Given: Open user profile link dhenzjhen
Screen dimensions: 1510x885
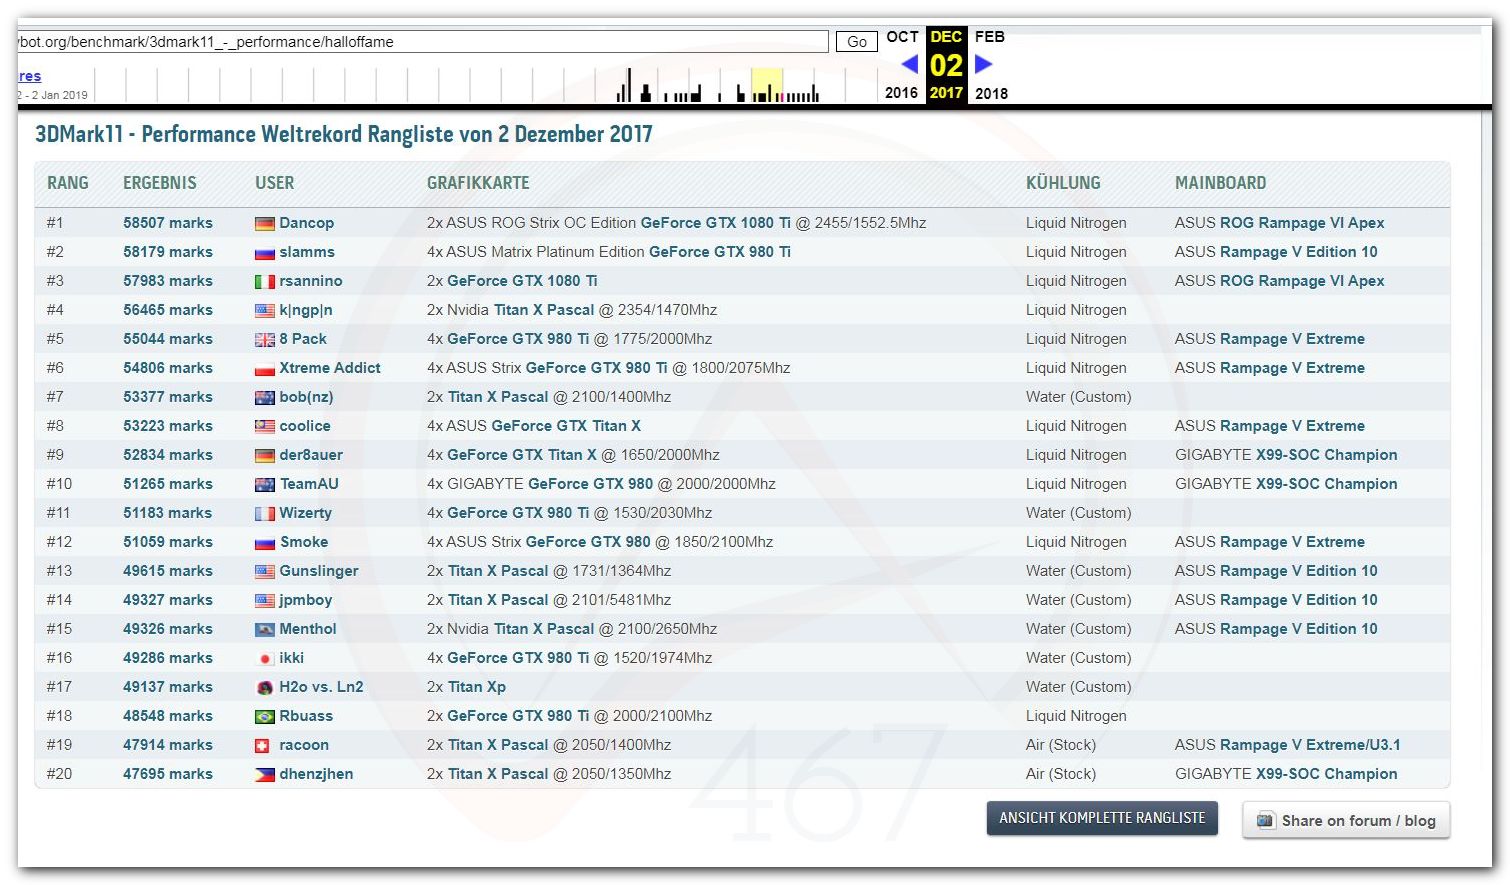Looking at the screenshot, I should pyautogui.click(x=316, y=774).
